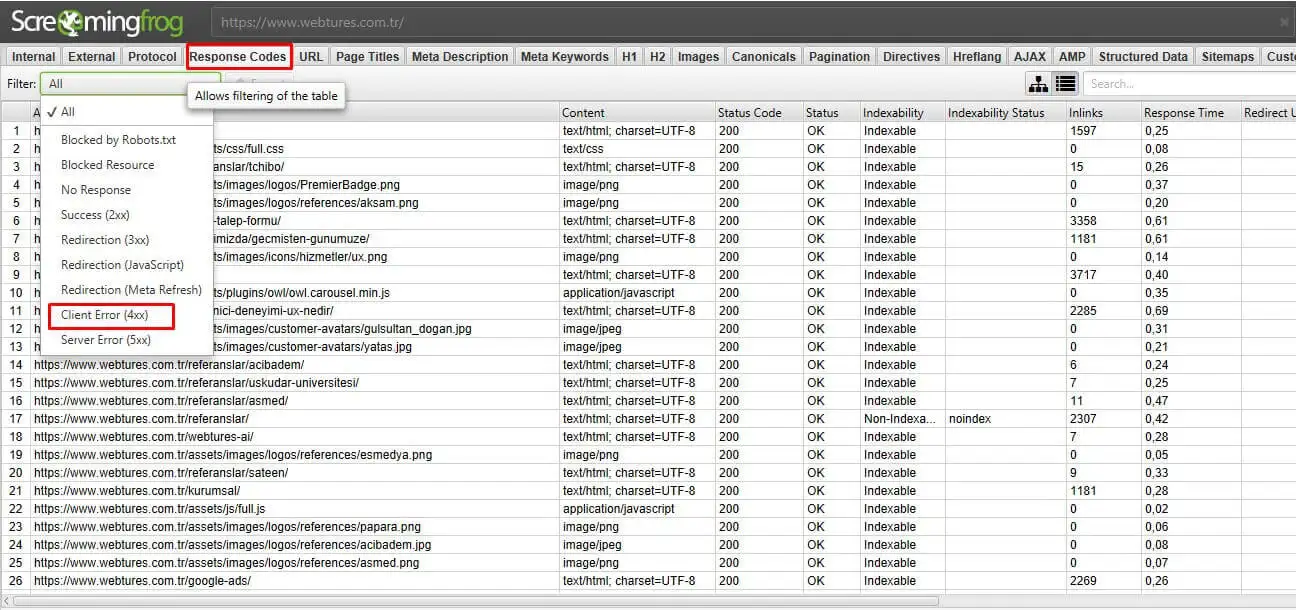The width and height of the screenshot is (1296, 610).
Task: Open the Sitemaps tab
Action: [x=1227, y=56]
